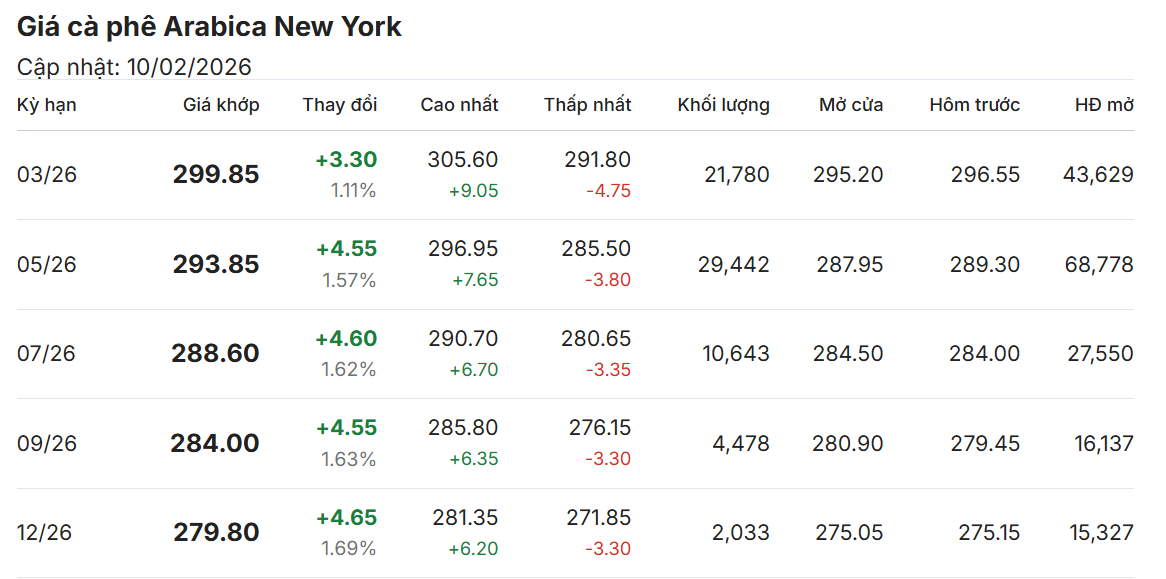Viewport: 1166px width, 579px height.
Task: Click the 05/26 volume value 29,442
Action: tap(735, 265)
